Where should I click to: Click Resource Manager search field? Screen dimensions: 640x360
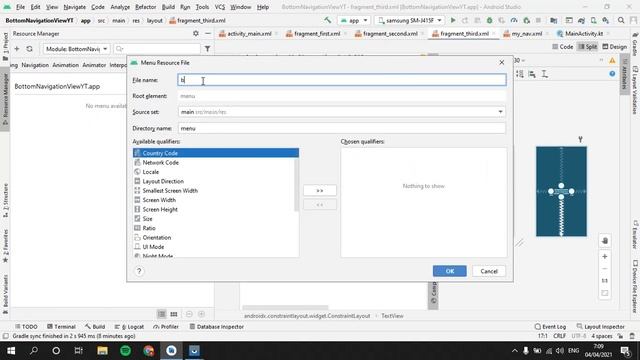157,49
